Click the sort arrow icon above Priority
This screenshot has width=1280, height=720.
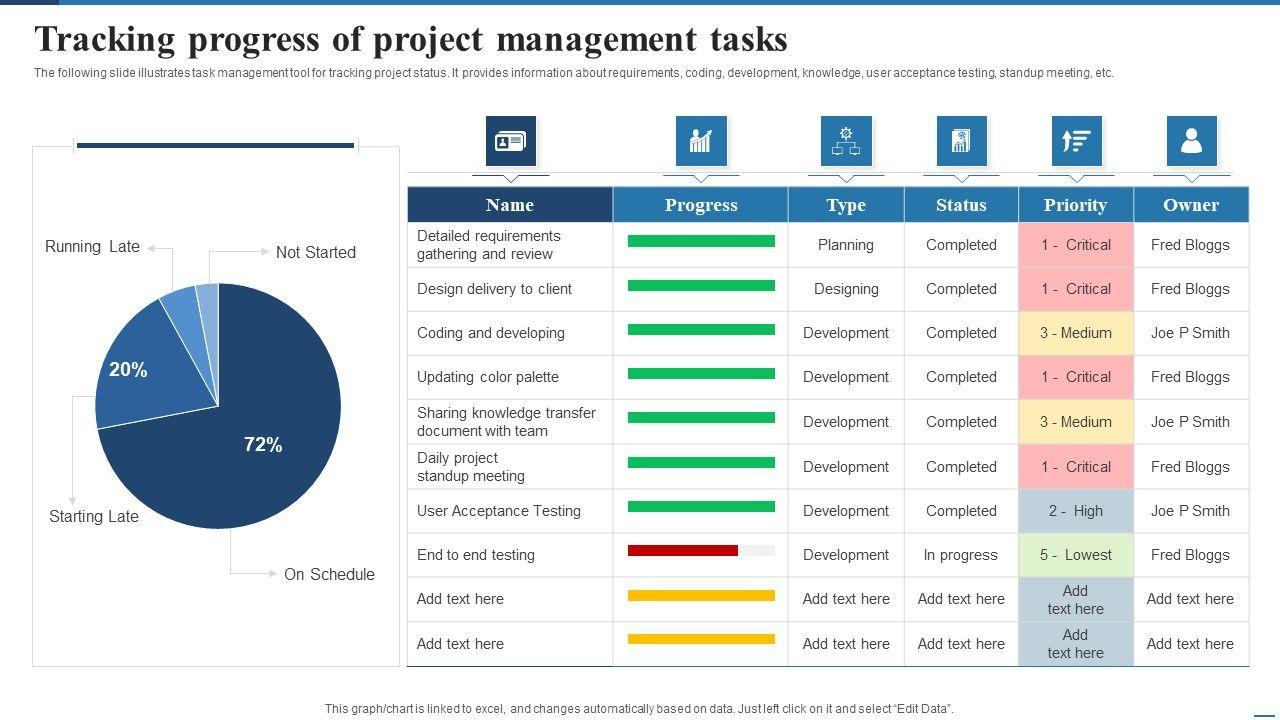[1076, 141]
